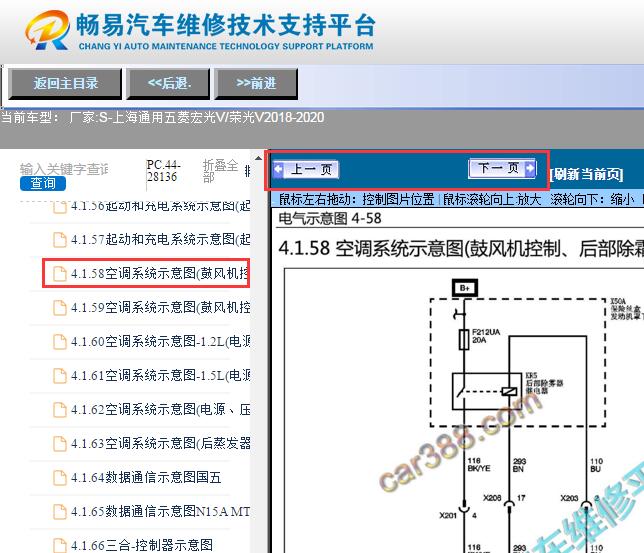This screenshot has height=553, width=644.
Task: Click document icon beside 4.1.64
Action: (x=60, y=478)
